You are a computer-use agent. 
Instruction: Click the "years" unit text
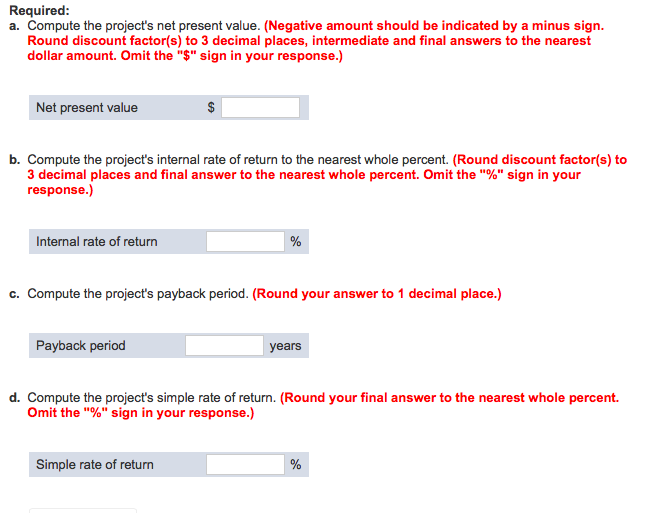click(285, 346)
